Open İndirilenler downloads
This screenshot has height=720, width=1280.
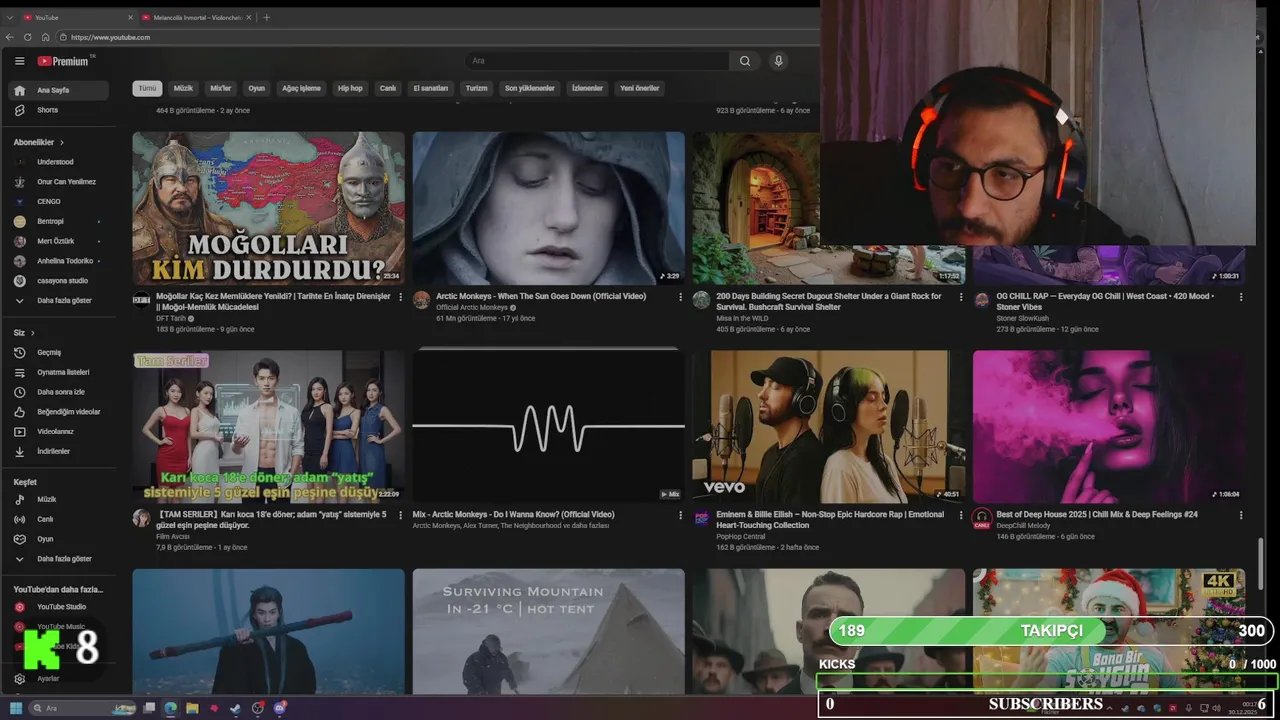click(58, 451)
